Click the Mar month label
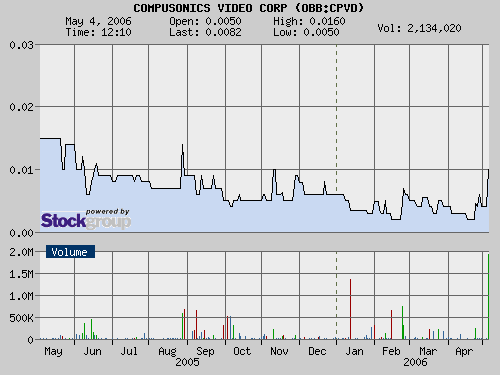The image size is (500, 375). tap(428, 351)
